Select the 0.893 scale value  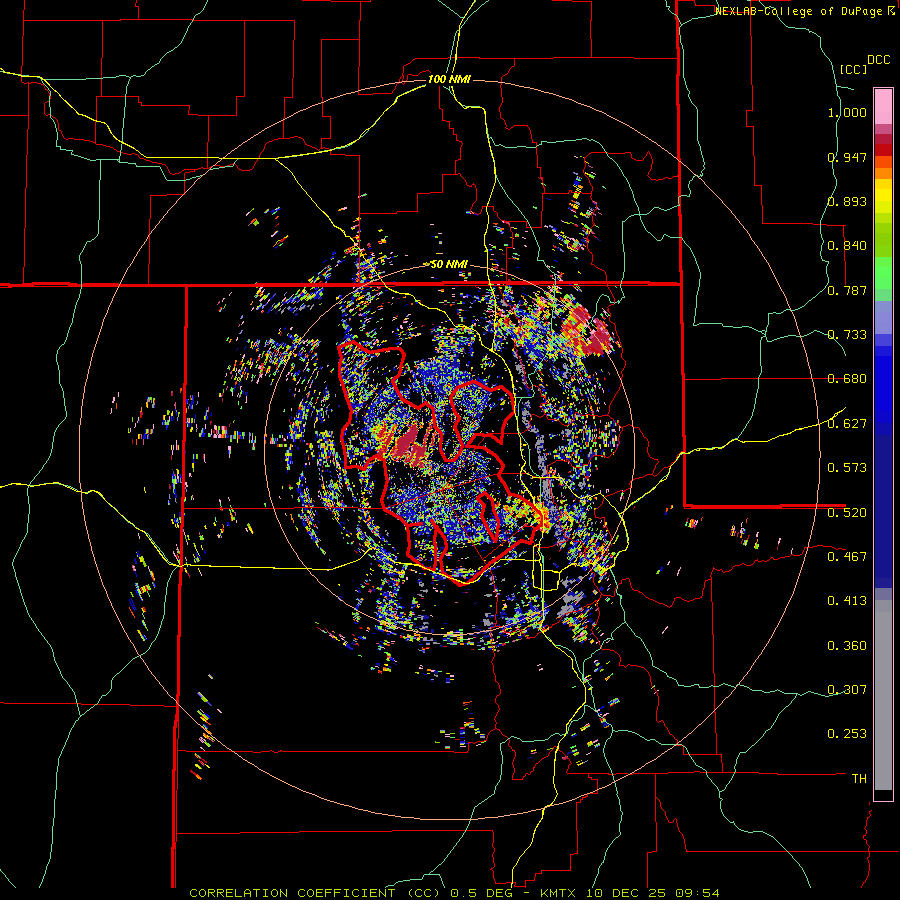click(x=847, y=201)
